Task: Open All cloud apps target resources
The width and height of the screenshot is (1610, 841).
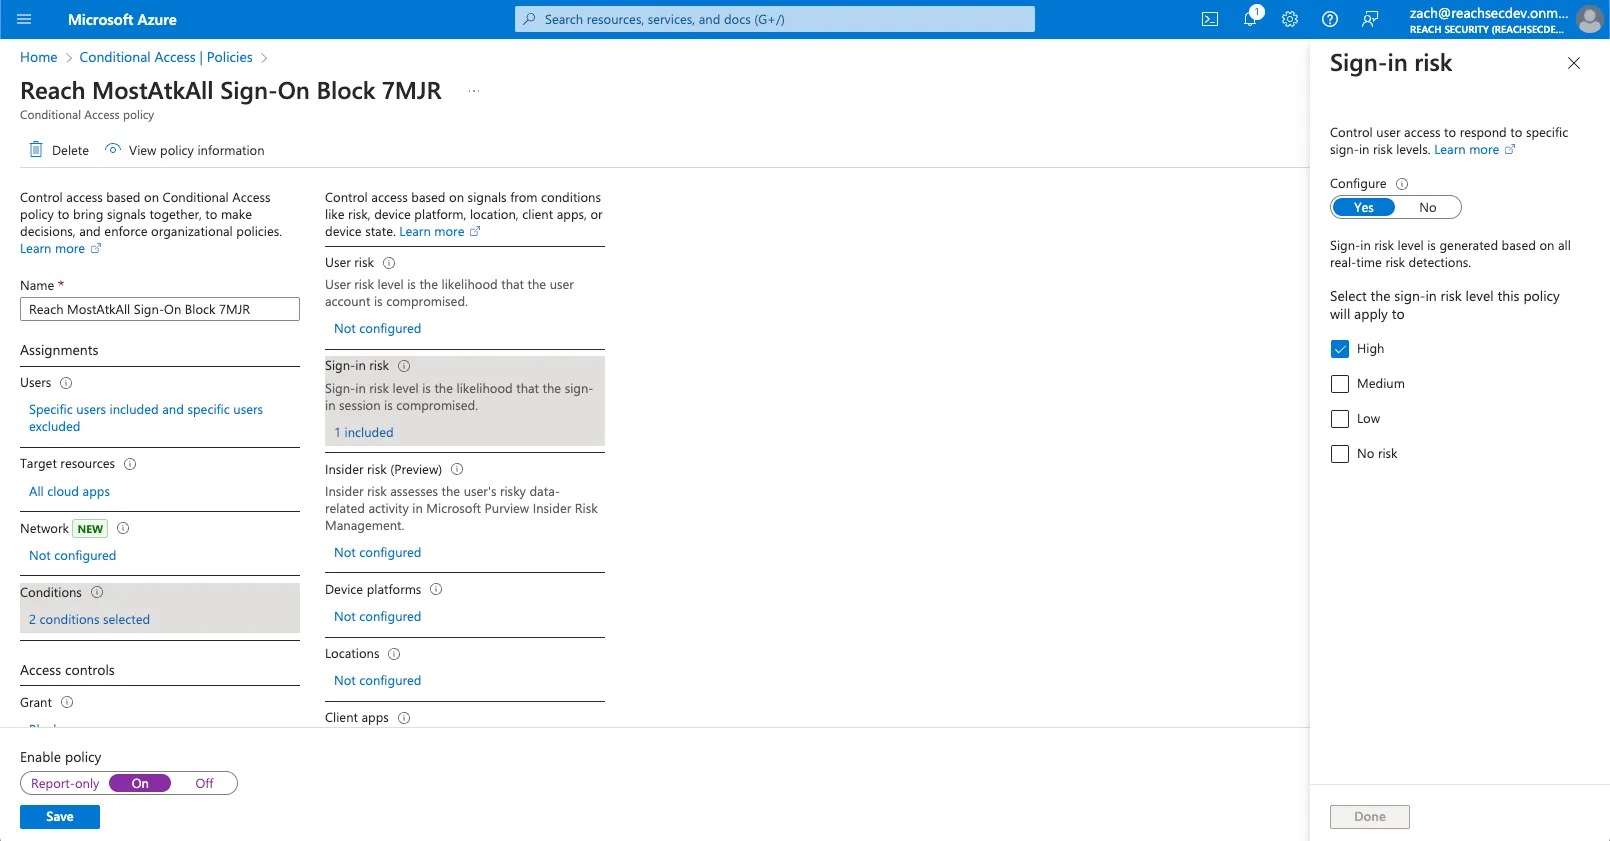Action: tap(69, 491)
